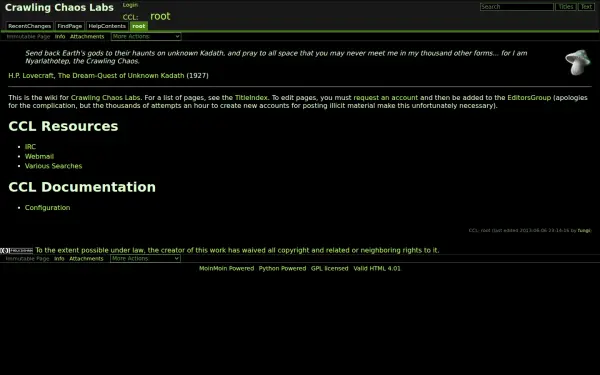Click the bottom Immutable Page label
This screenshot has height=375, width=600.
point(28,259)
